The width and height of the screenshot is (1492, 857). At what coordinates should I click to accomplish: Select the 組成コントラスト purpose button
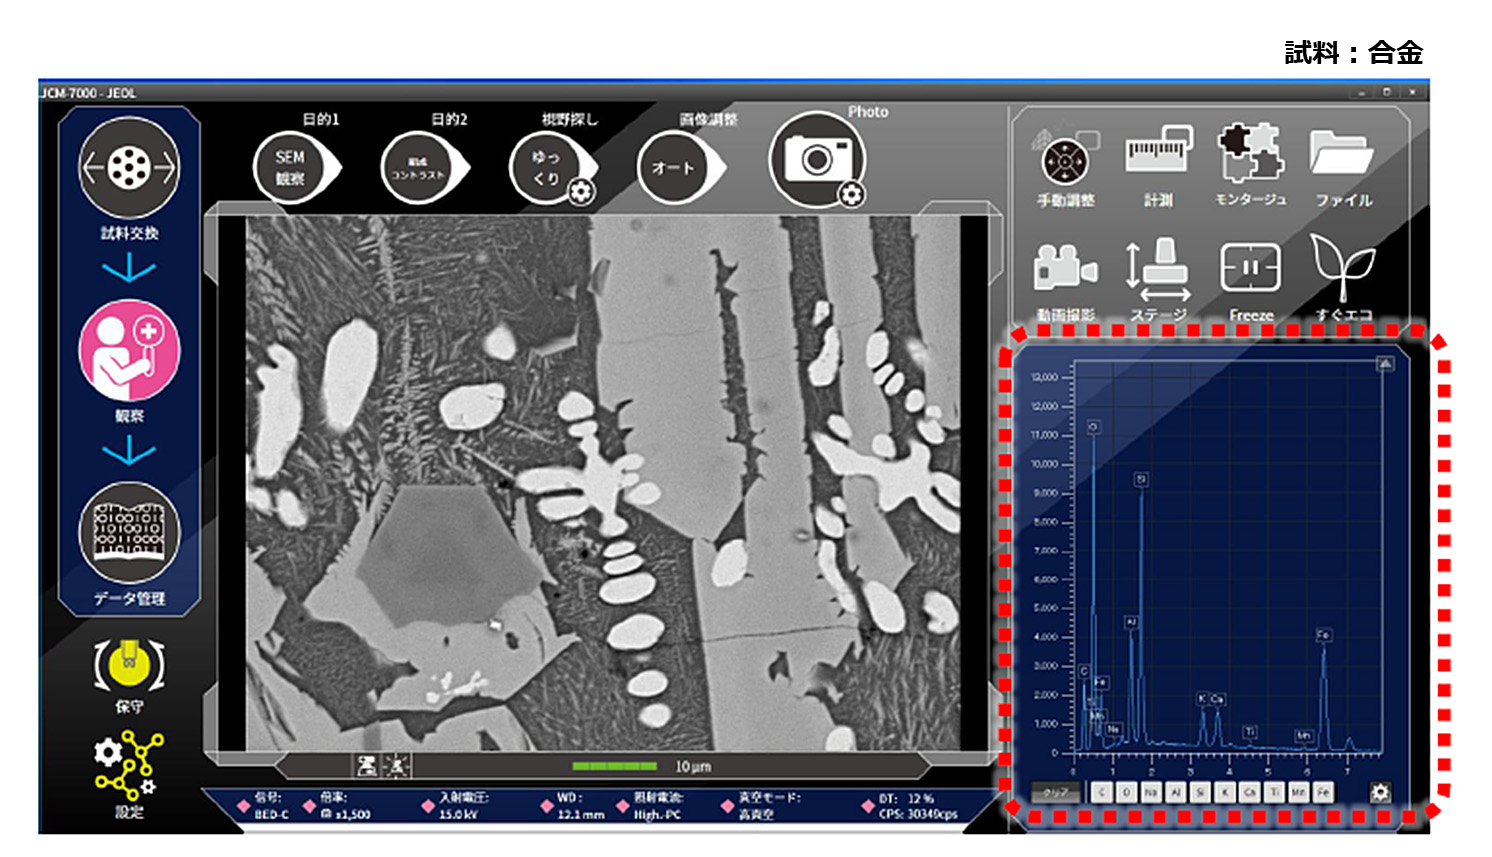coord(418,168)
